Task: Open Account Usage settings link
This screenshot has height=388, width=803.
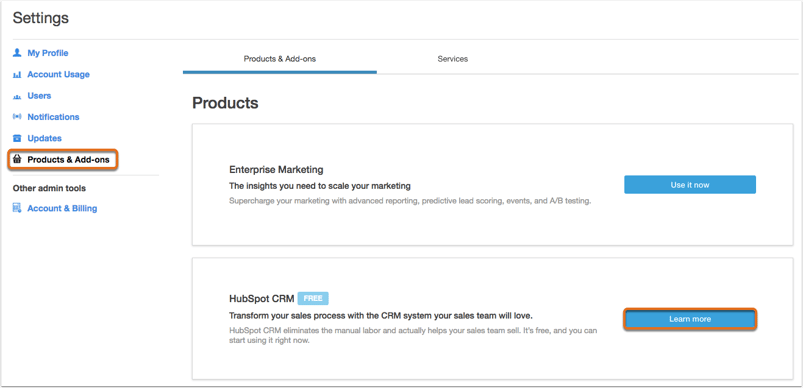Action: 58,74
